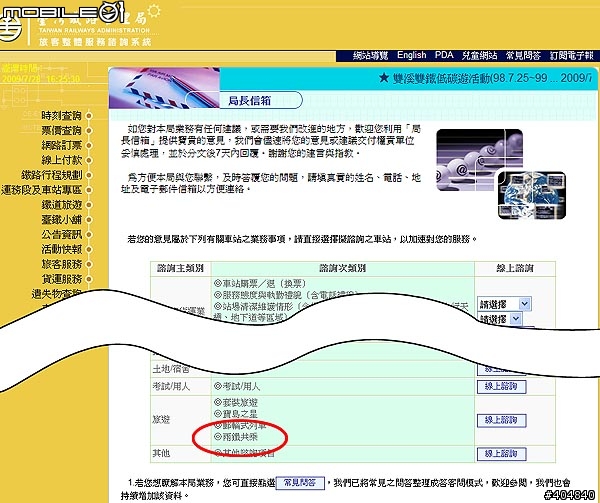Image resolution: width=600 pixels, height=503 pixels.
Task: Open 旅客服務 passenger service in sidebar
Action: pyautogui.click(x=62, y=264)
